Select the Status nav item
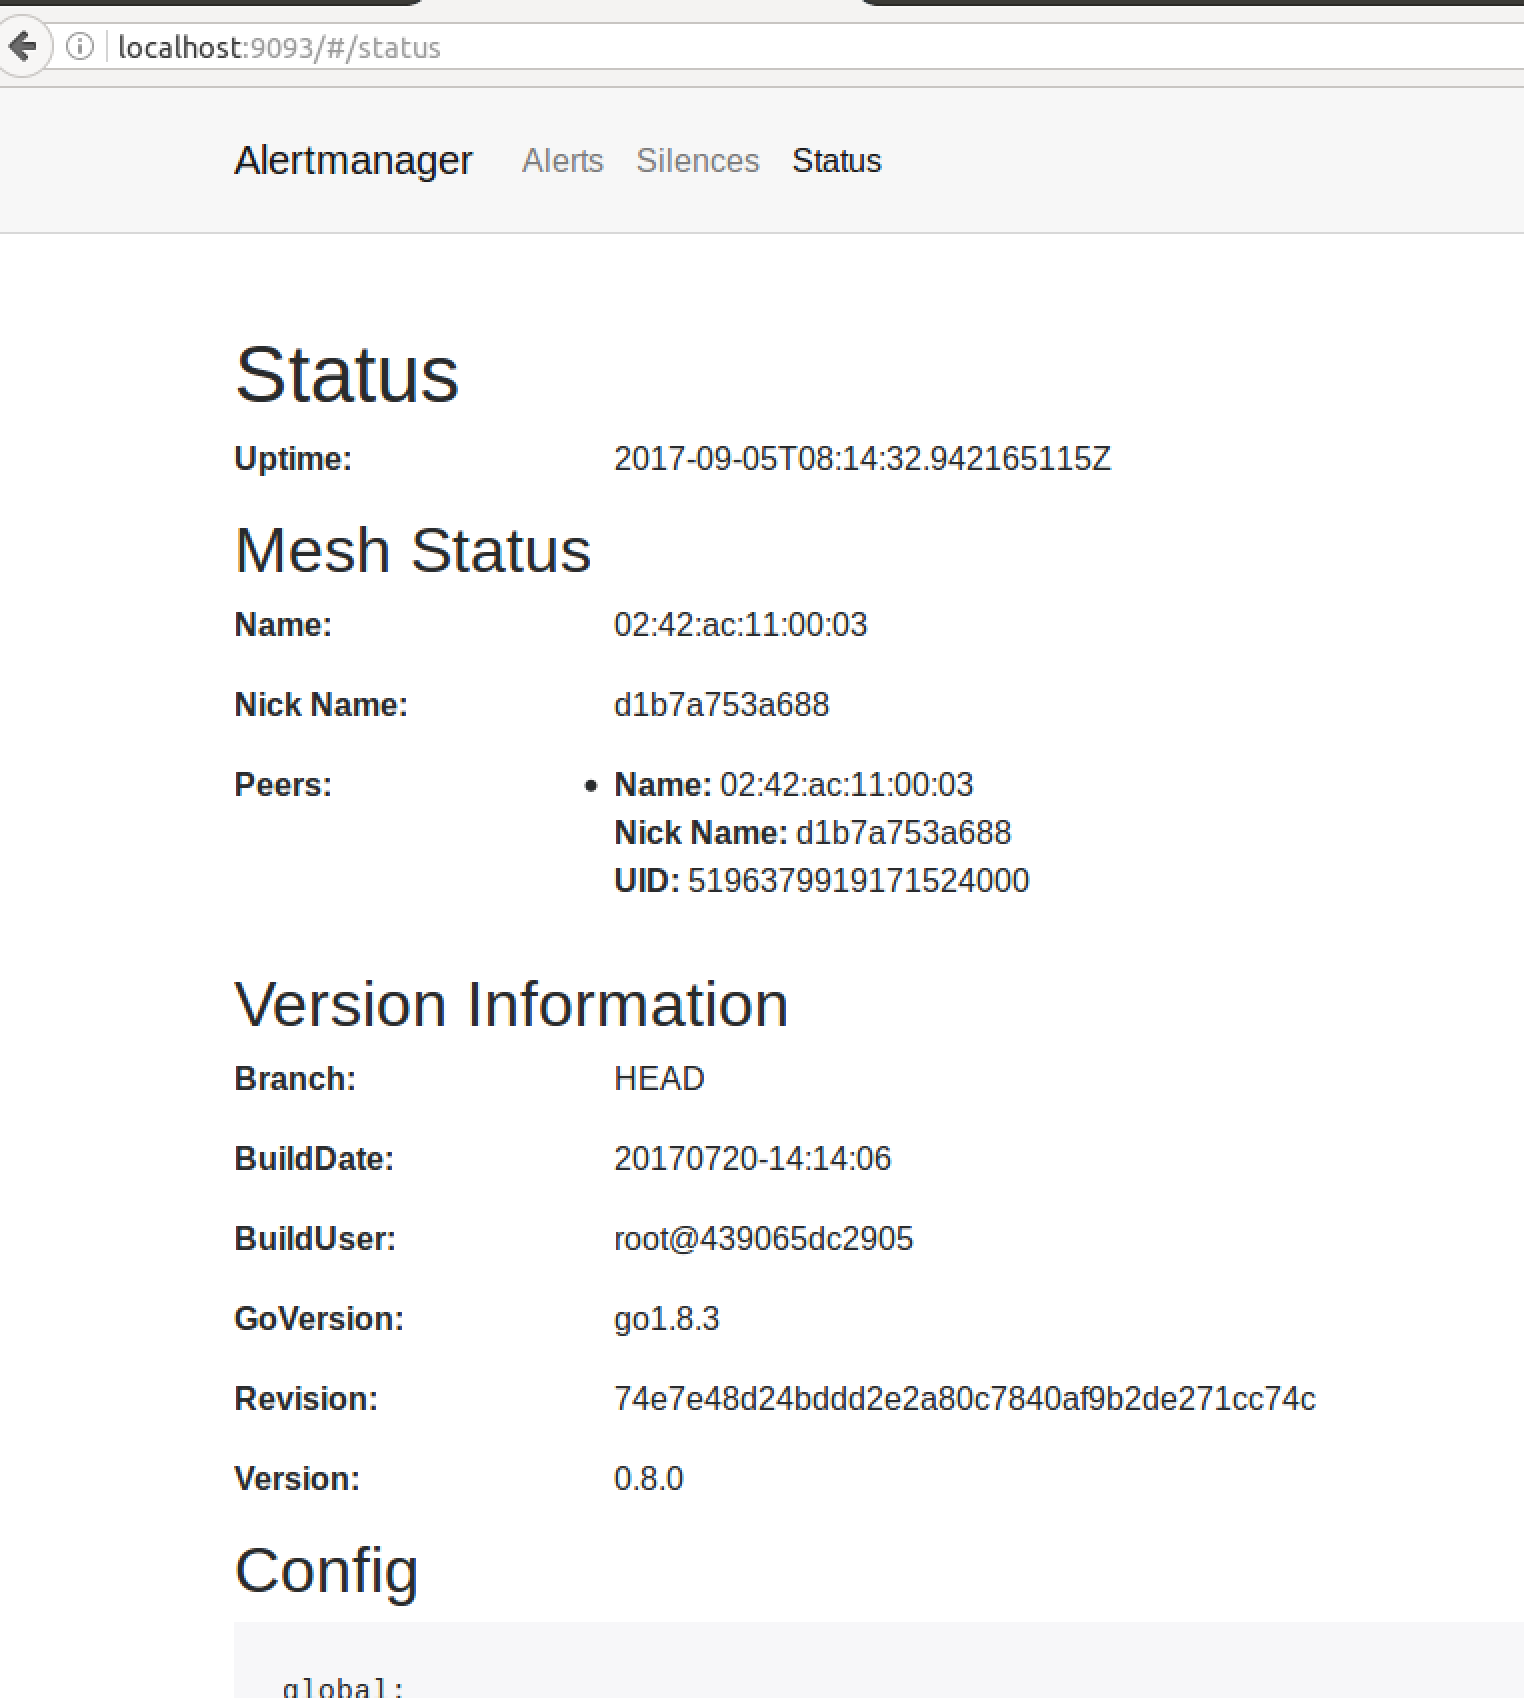Viewport: 1524px width, 1698px height. 836,160
